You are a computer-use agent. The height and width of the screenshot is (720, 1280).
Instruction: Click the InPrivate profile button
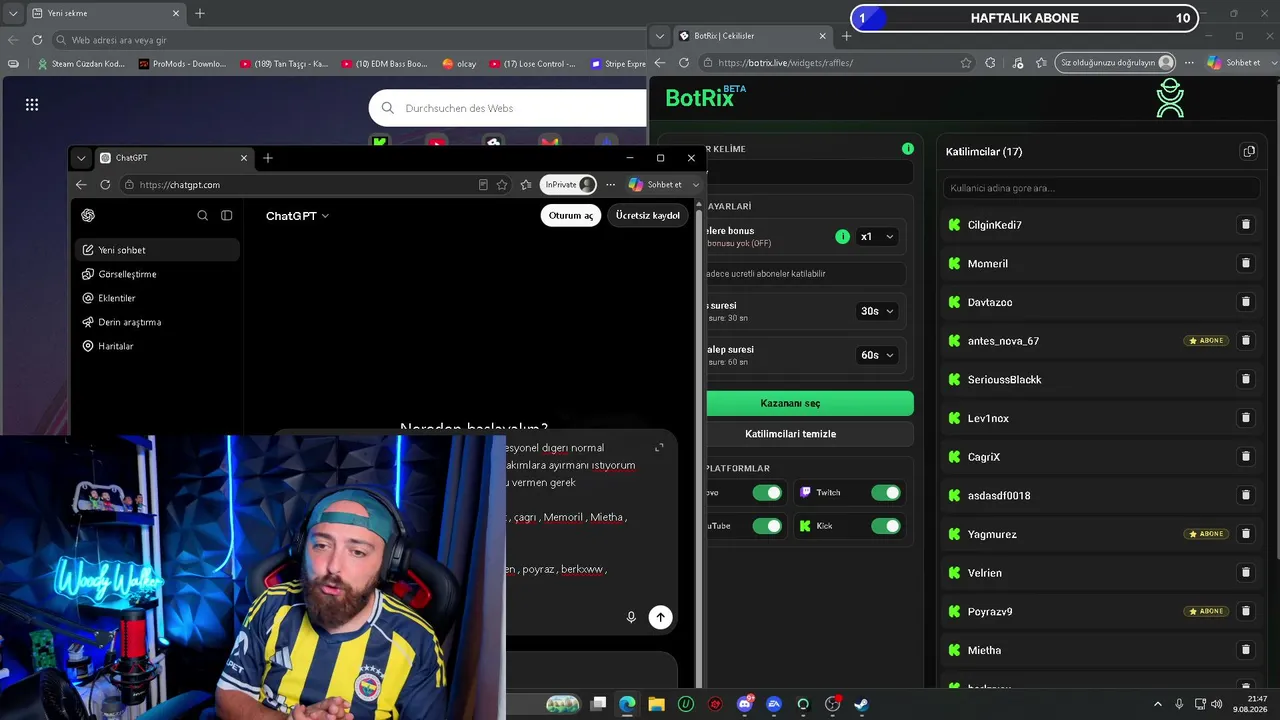[568, 185]
